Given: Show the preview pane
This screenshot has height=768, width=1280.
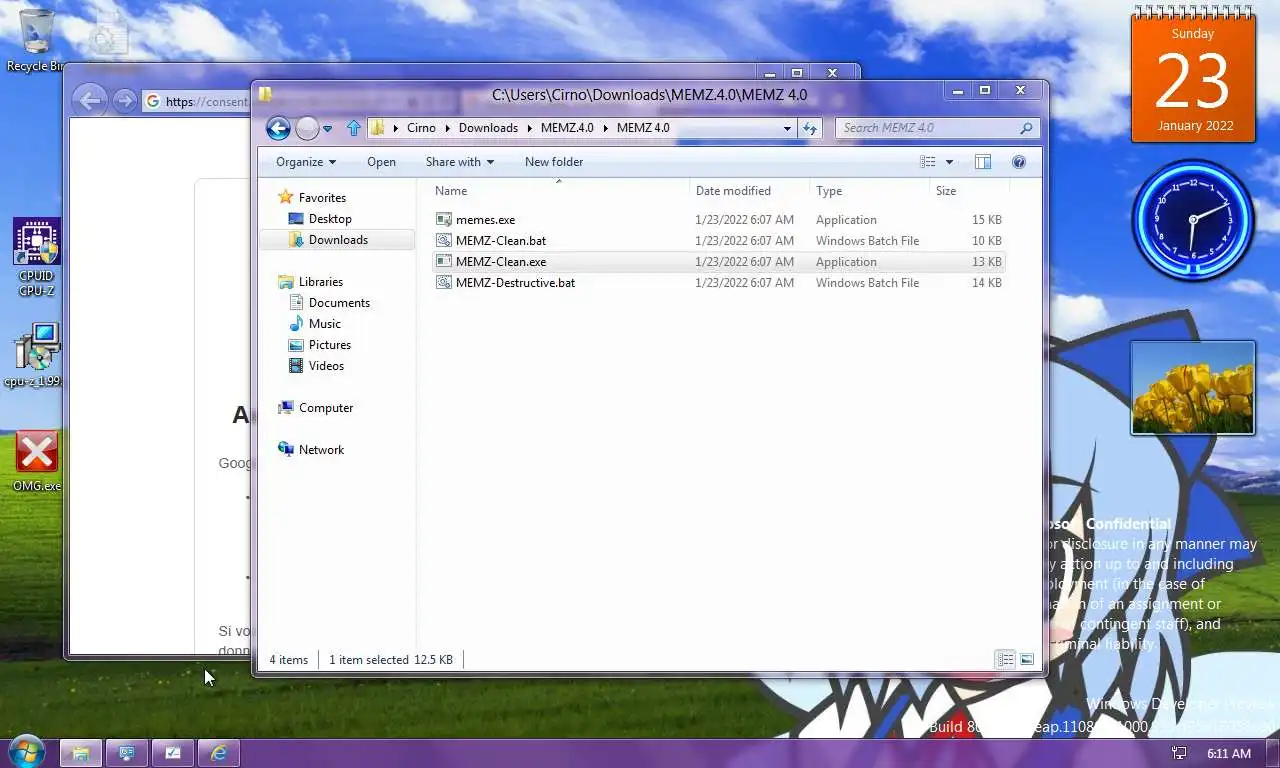Looking at the screenshot, I should [983, 162].
